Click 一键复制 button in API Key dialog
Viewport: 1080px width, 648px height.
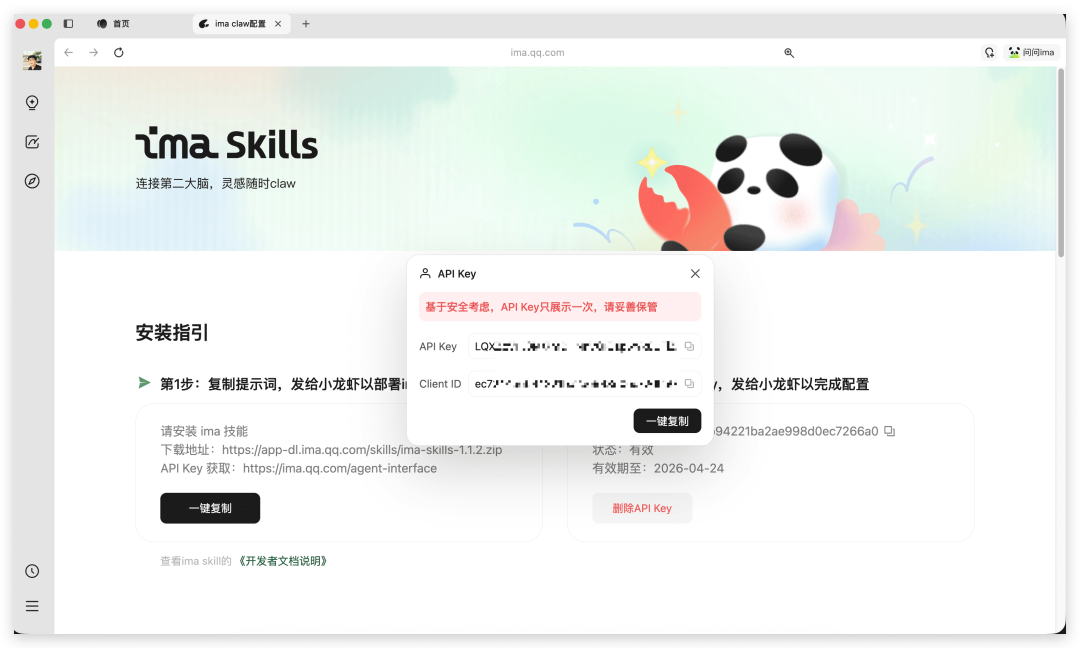click(667, 421)
